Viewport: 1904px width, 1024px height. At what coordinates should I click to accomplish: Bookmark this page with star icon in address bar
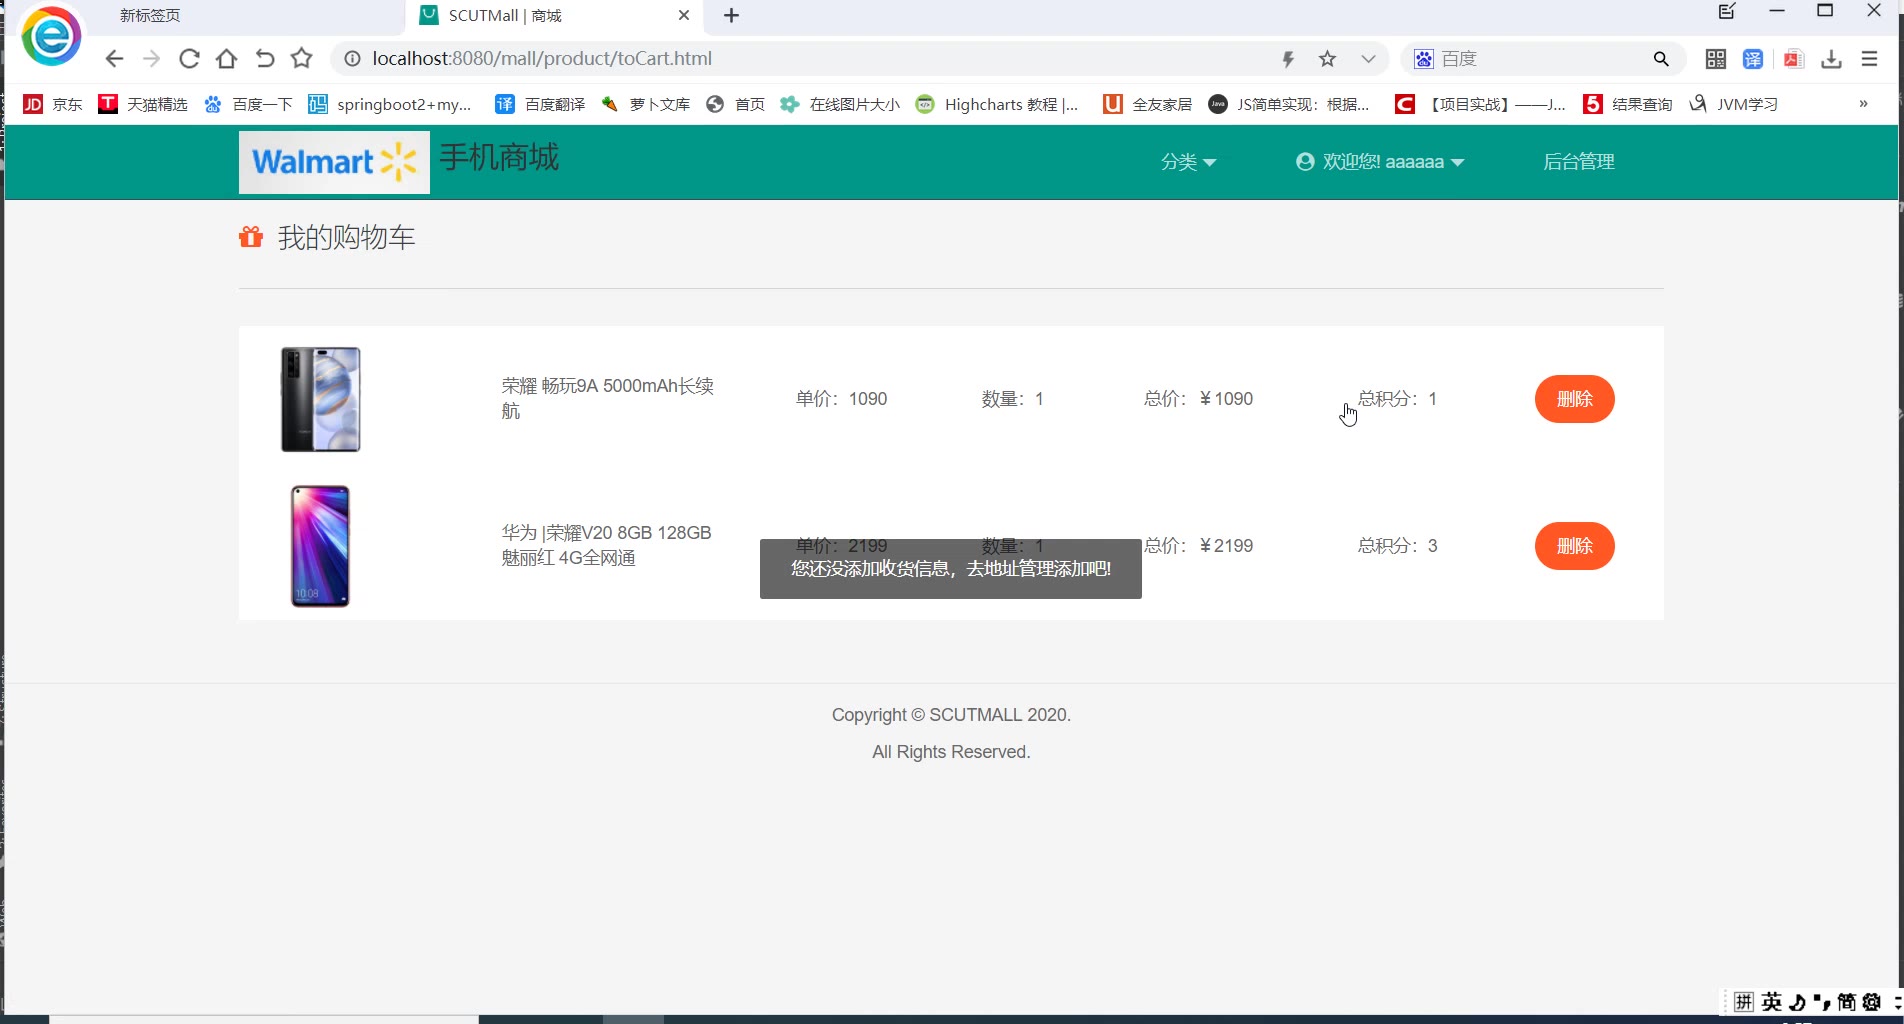click(x=1327, y=59)
